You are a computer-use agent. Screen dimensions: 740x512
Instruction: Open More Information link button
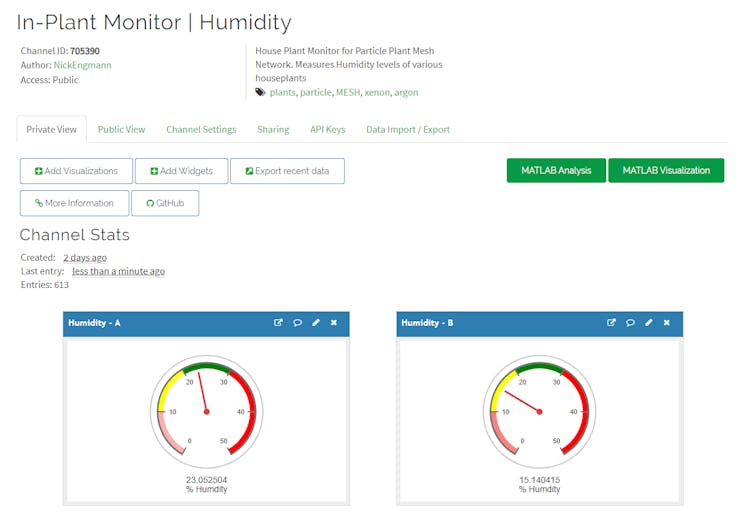coord(74,203)
